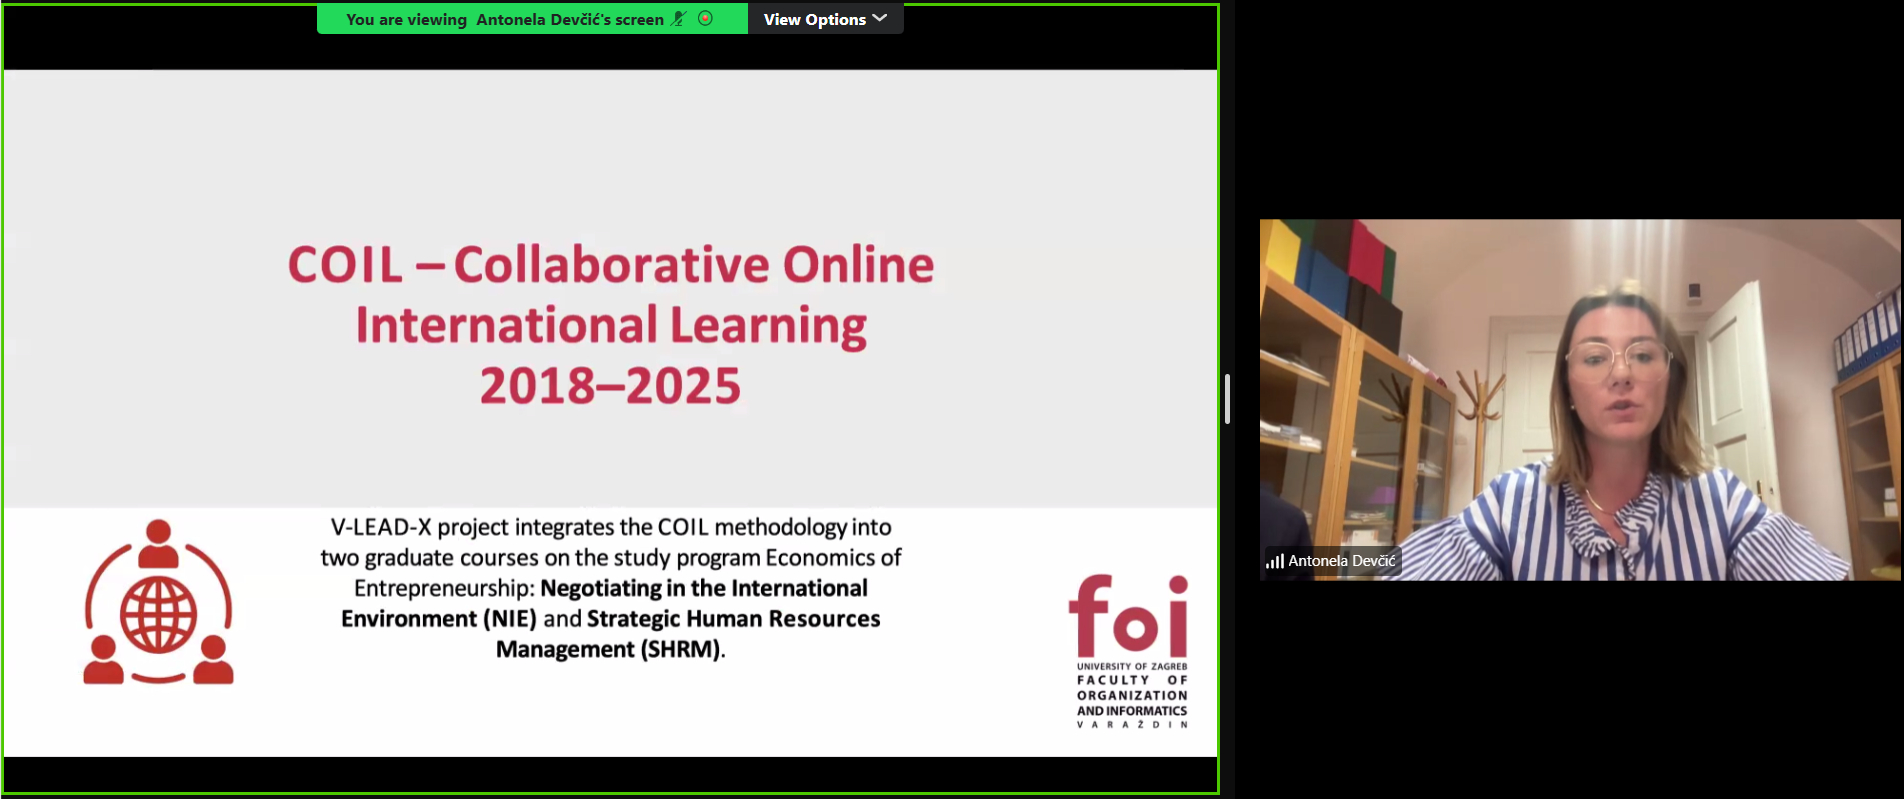Click the green "You are viewing" screen banner
Image resolution: width=1904 pixels, height=799 pixels.
504,19
